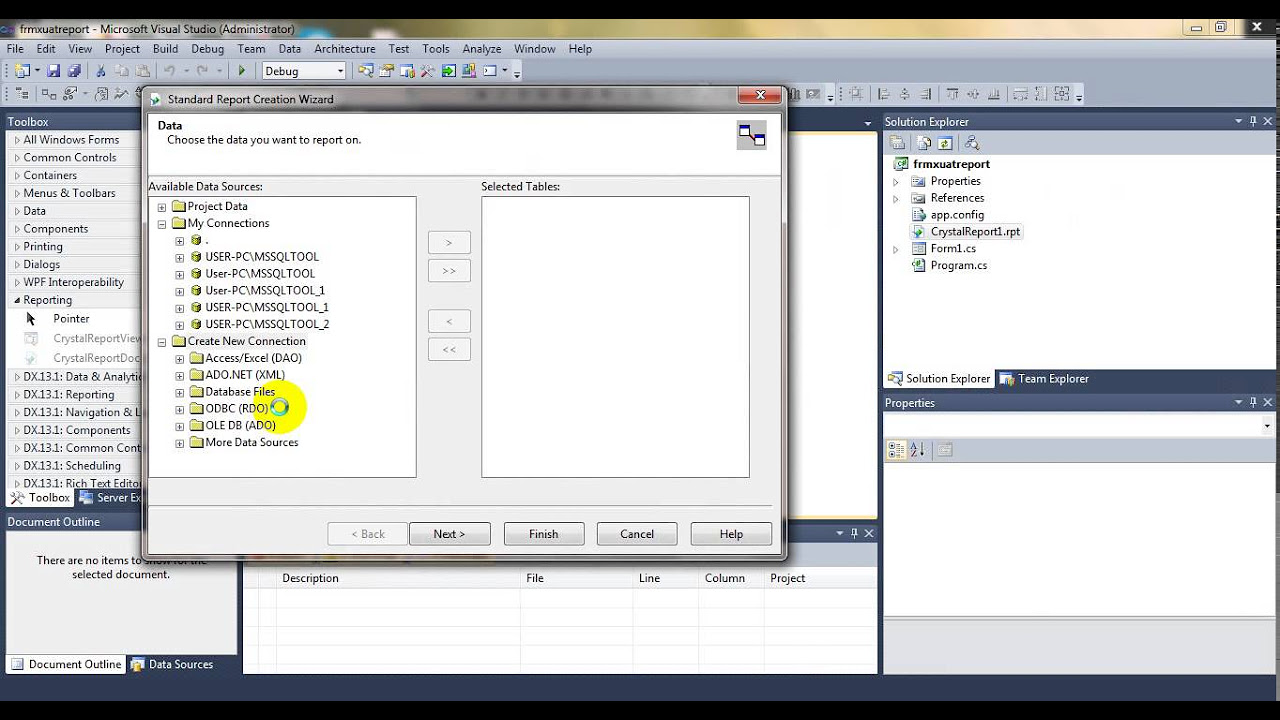The image size is (1280, 720).
Task: Click the Align Rights layout toolbar icon
Action: (926, 94)
